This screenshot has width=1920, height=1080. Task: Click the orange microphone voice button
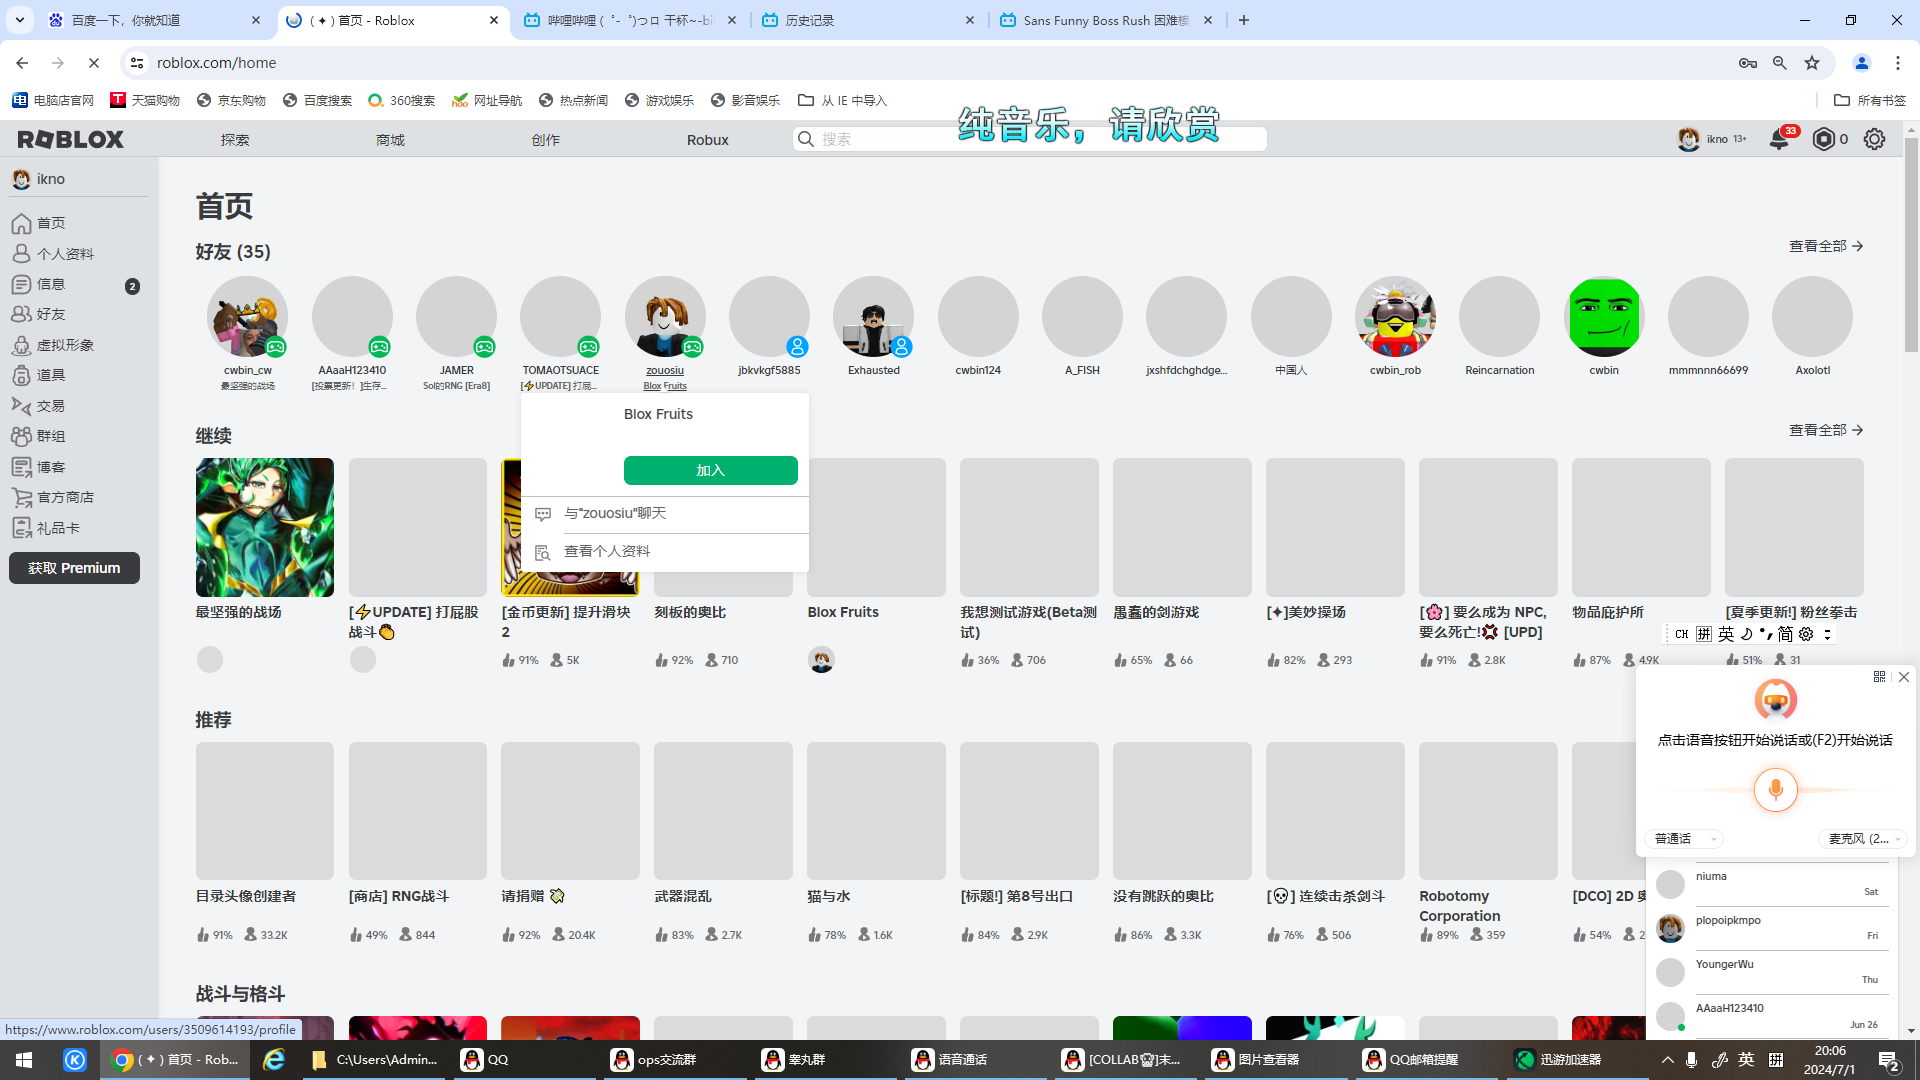point(1776,790)
